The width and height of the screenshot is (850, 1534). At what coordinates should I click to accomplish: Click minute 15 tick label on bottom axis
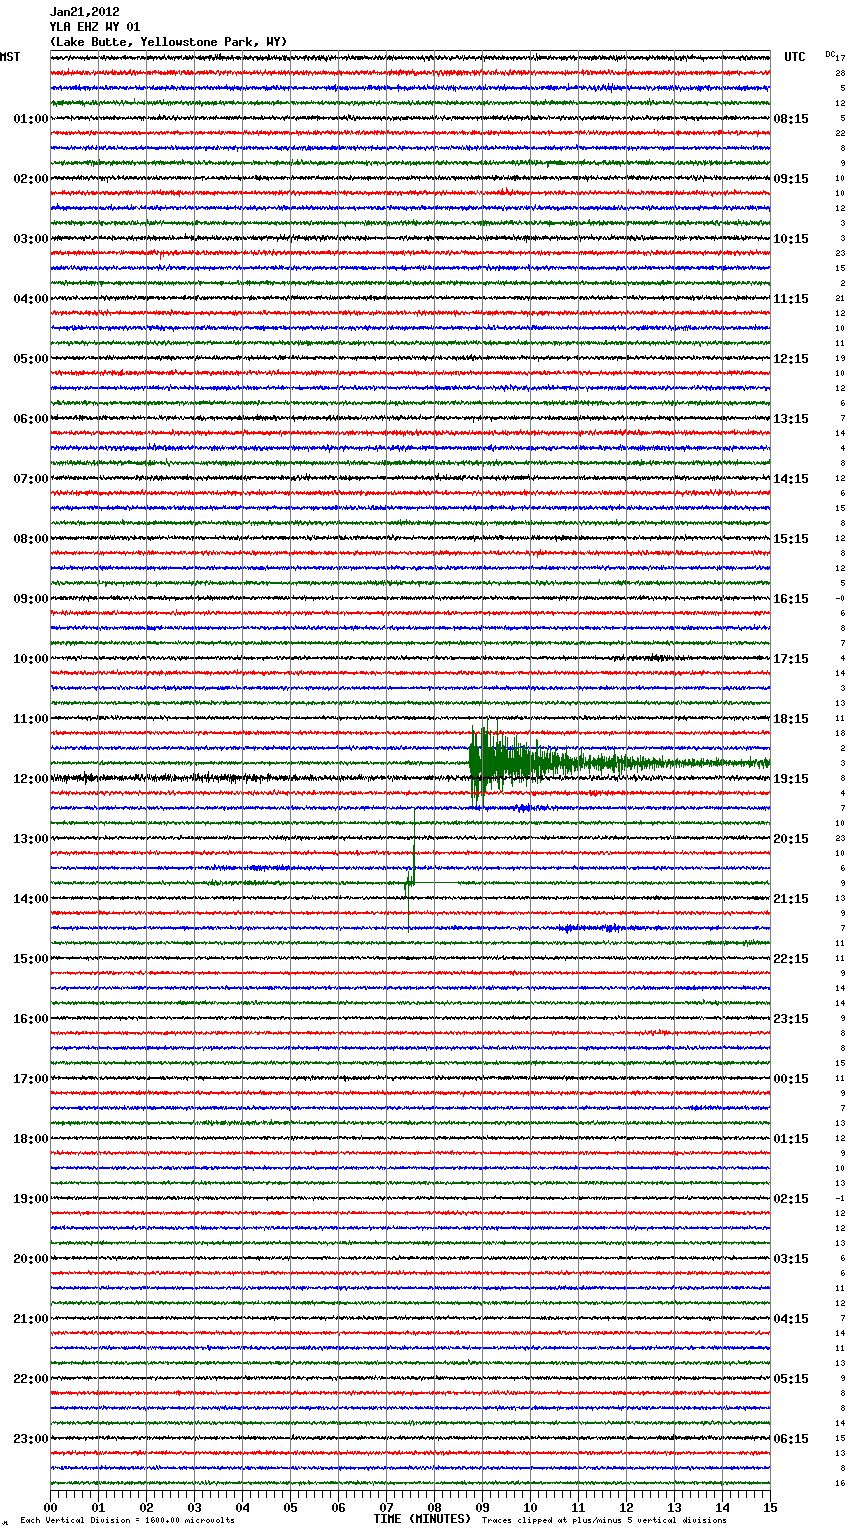click(x=770, y=1507)
